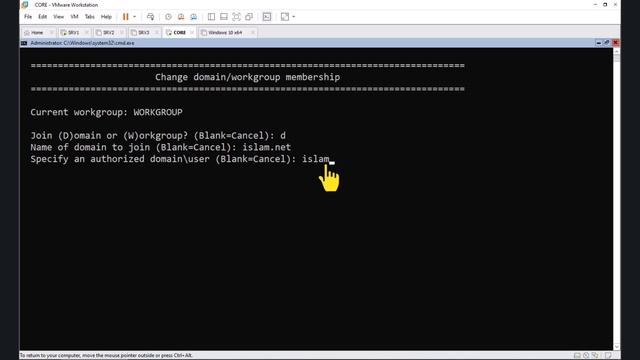Minimize the cmd.exe console window
Viewport: 640px width, 360px height.
point(598,43)
